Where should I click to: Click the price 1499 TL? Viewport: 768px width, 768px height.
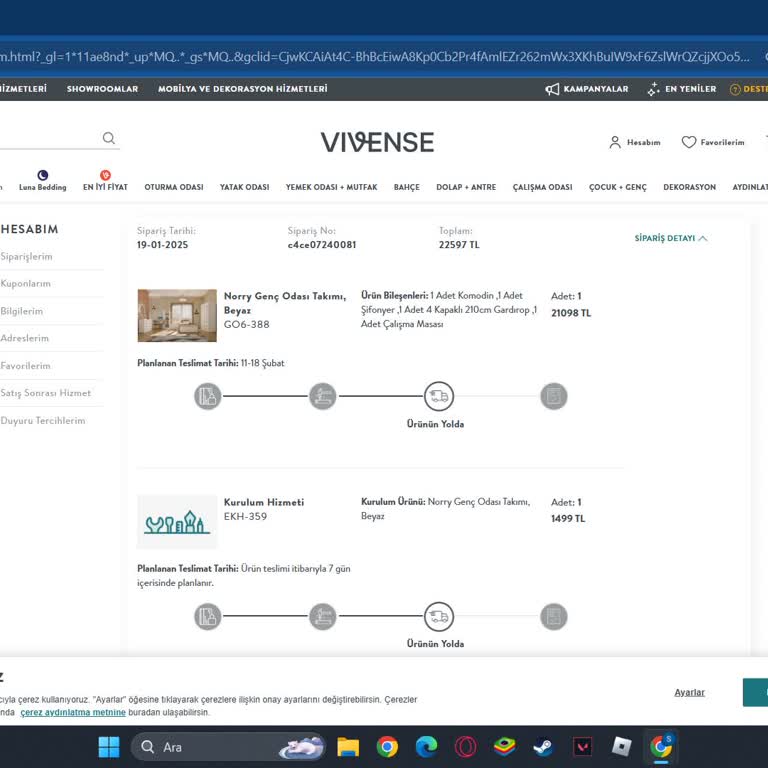pyautogui.click(x=568, y=519)
